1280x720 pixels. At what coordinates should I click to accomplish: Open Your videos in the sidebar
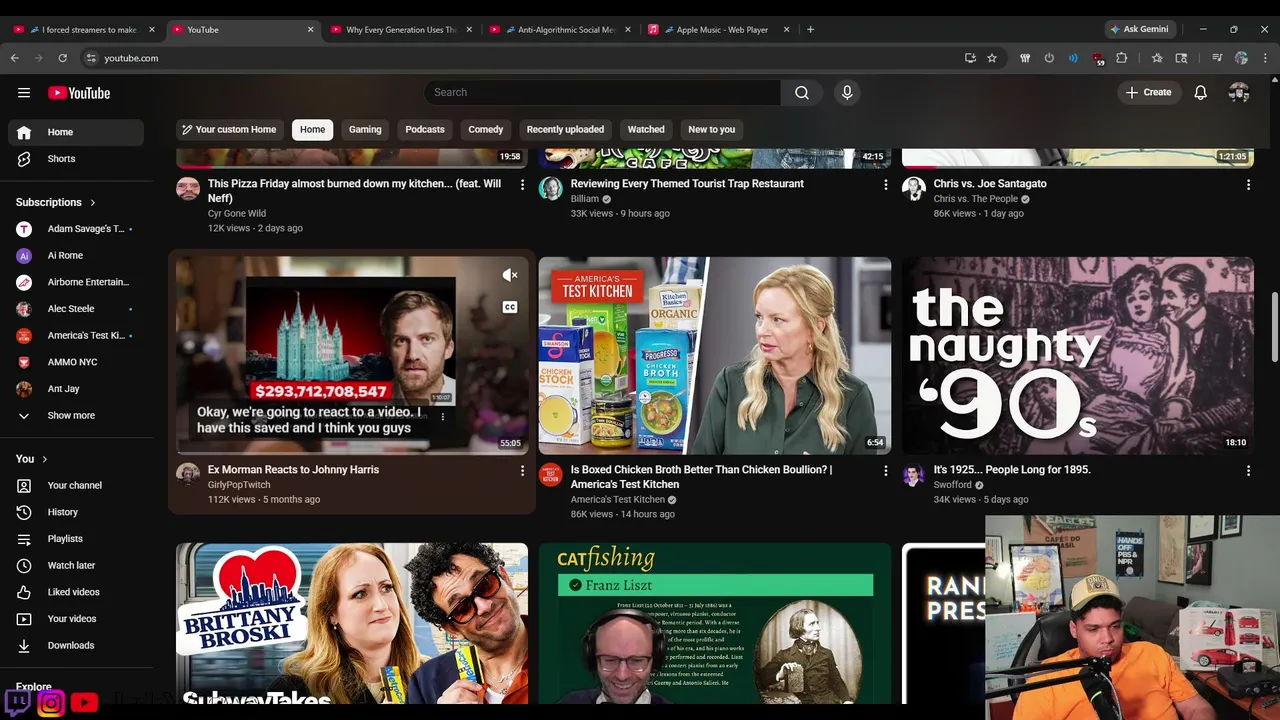tap(76, 619)
